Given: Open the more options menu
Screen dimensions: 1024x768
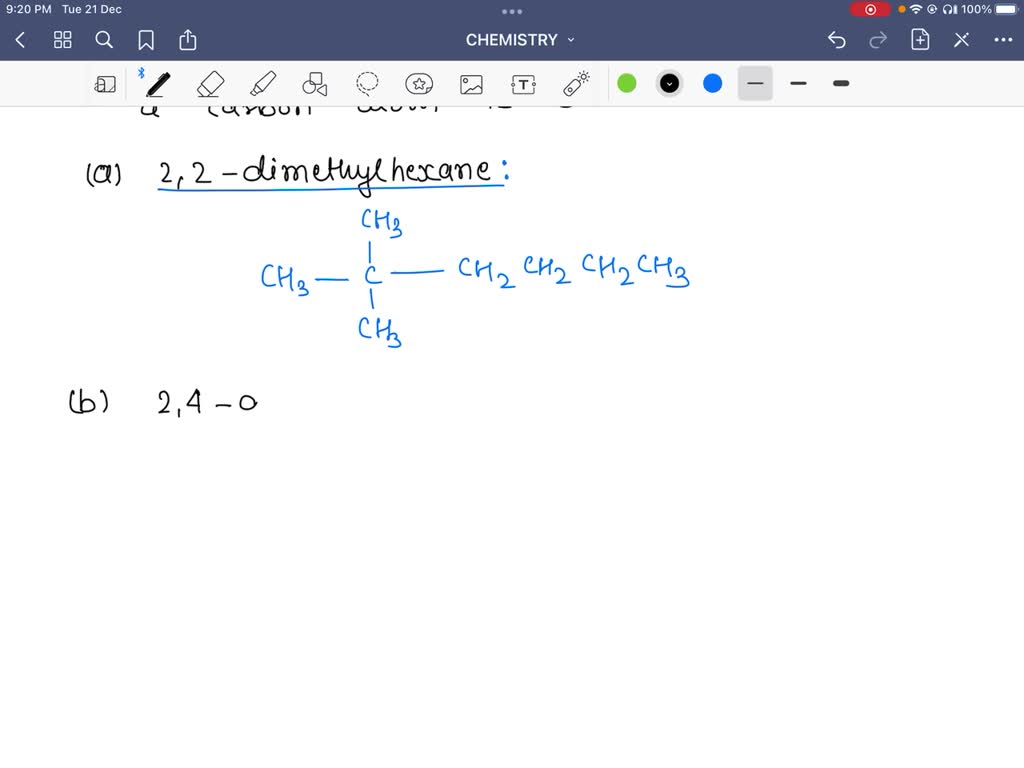Looking at the screenshot, I should click(x=1004, y=40).
